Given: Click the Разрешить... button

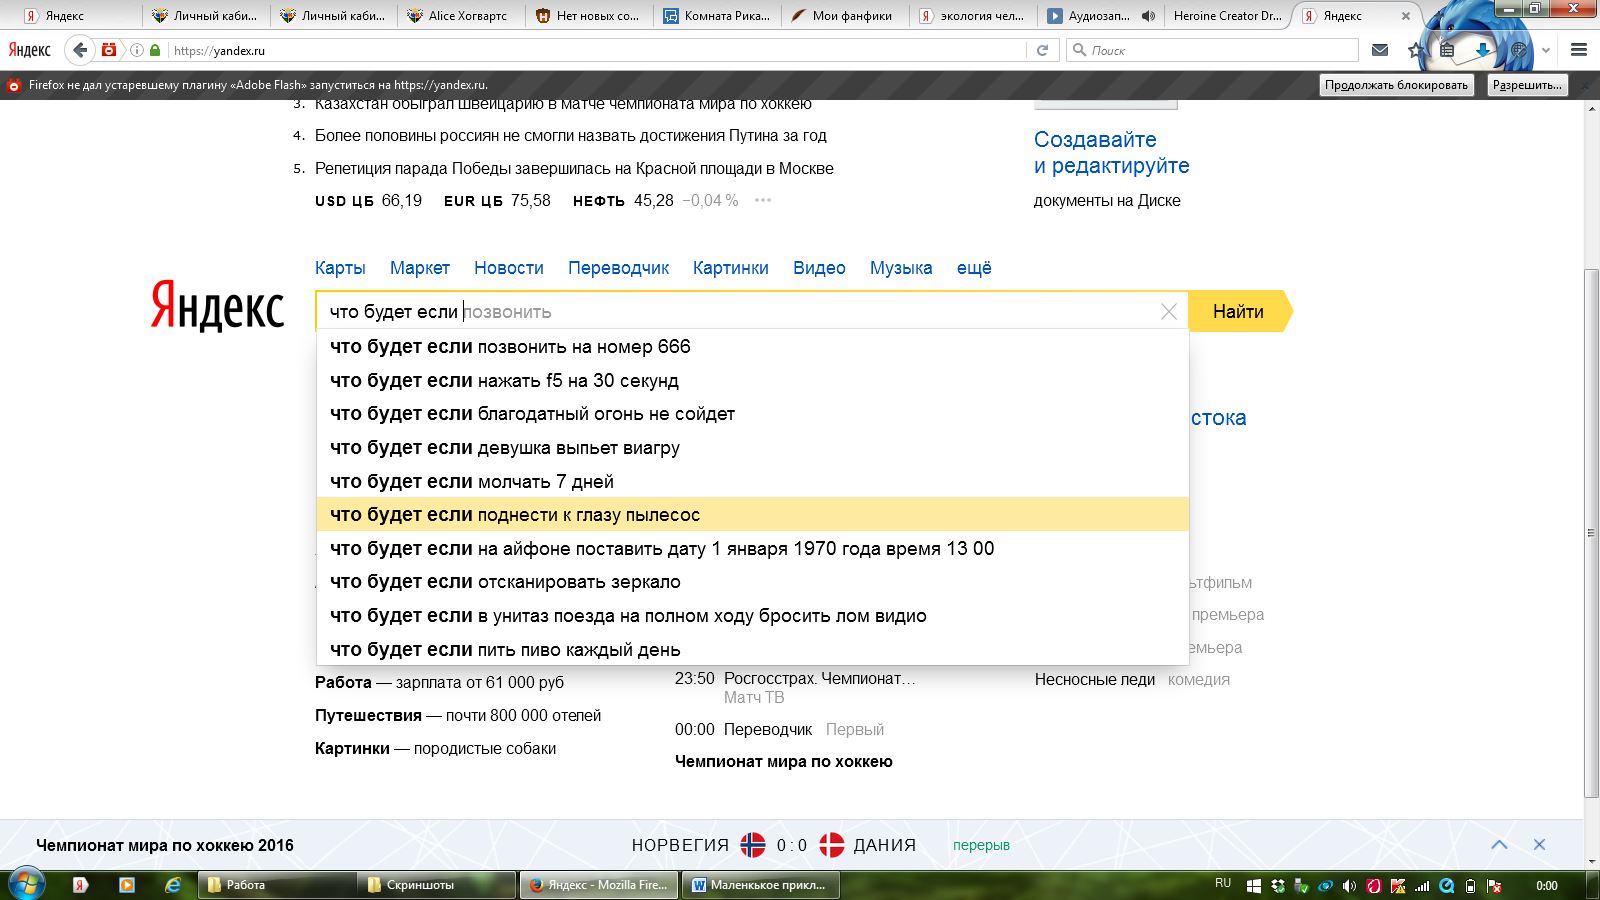Looking at the screenshot, I should [1527, 85].
